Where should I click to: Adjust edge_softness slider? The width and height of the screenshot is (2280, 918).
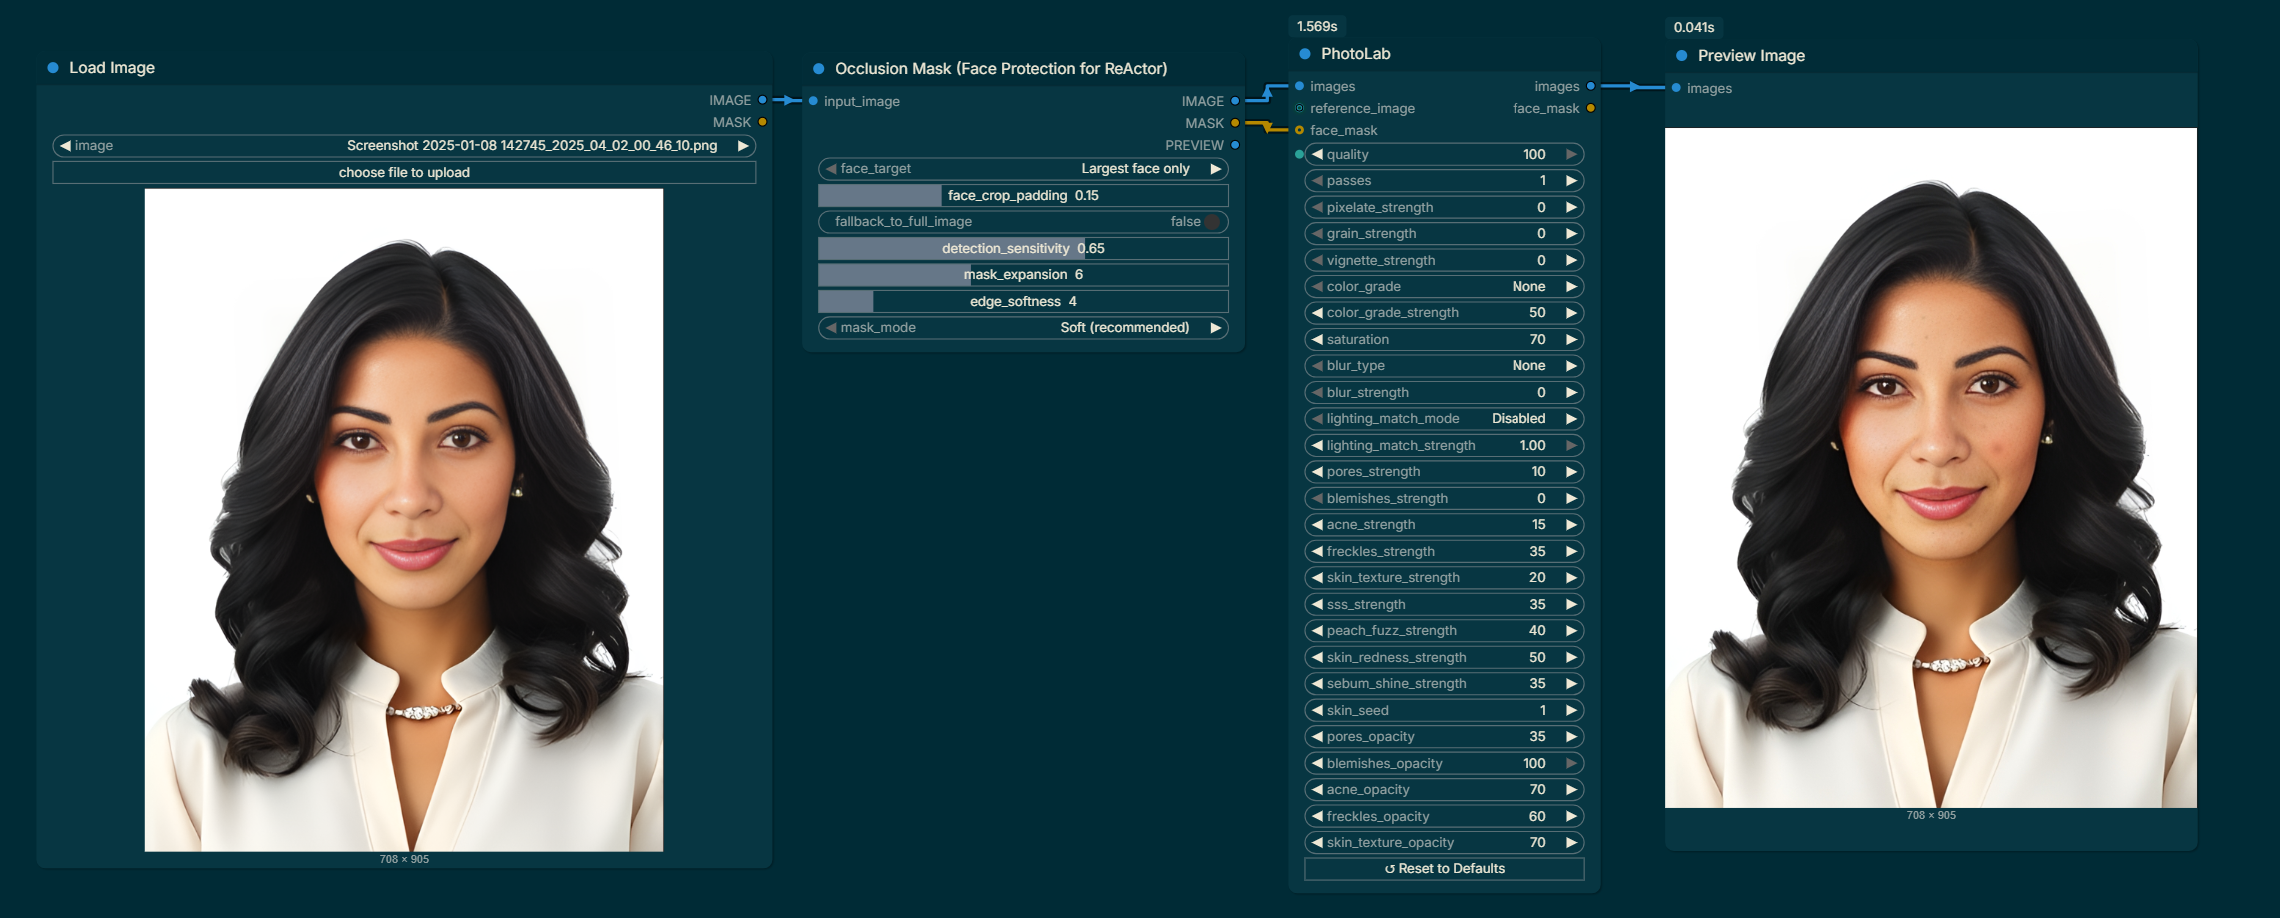pos(1023,302)
